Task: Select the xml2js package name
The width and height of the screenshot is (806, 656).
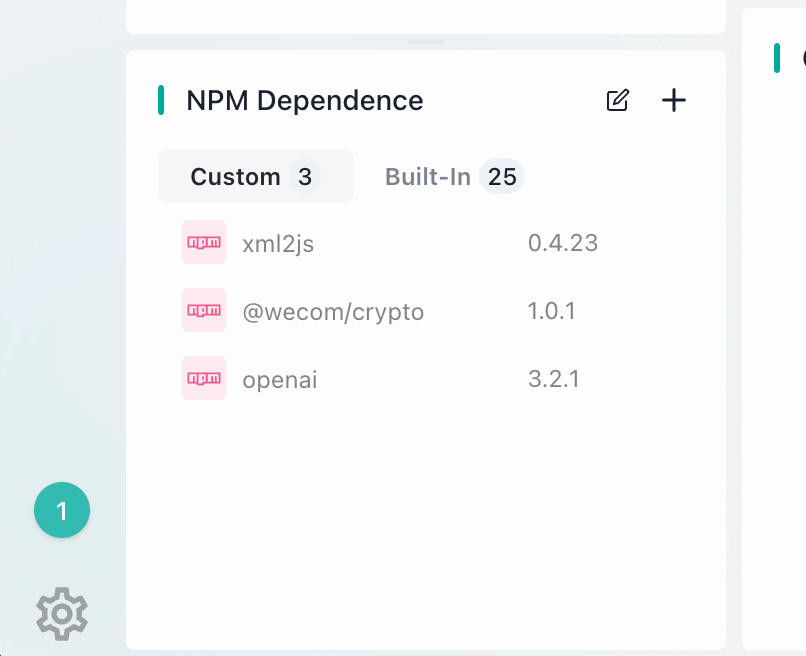Action: coord(278,243)
